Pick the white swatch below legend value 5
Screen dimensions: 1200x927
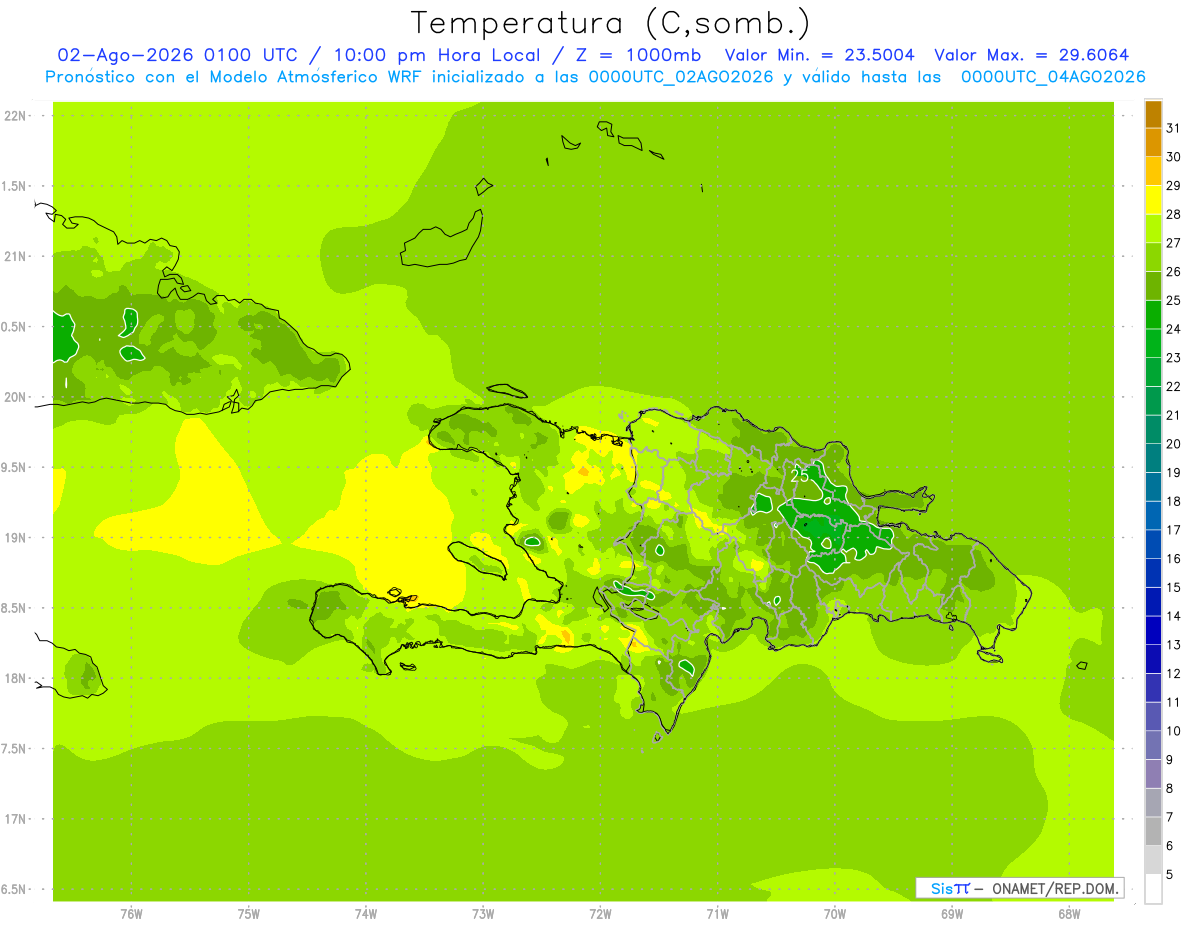1153,889
